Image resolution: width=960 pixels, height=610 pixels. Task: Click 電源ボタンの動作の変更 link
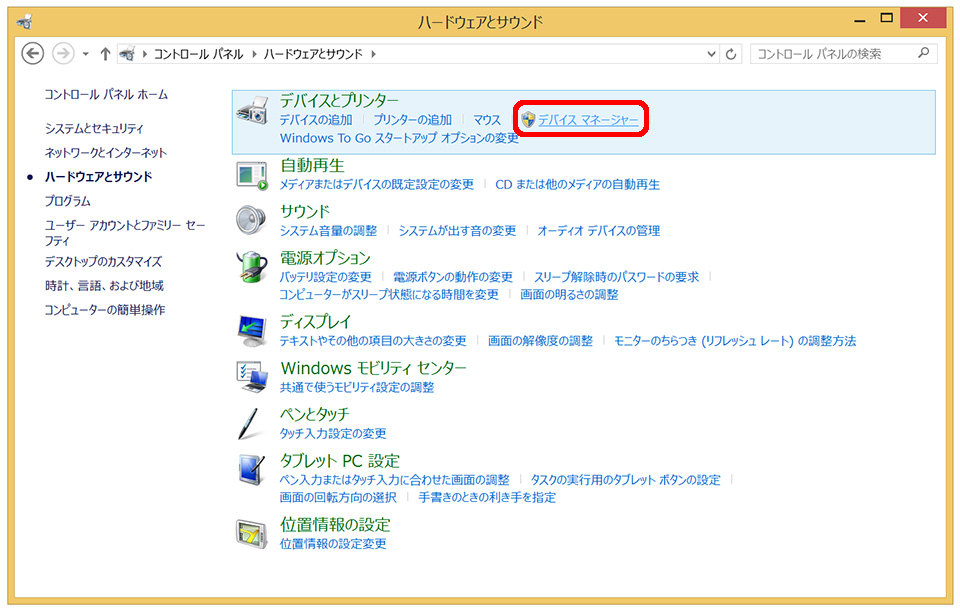452,277
